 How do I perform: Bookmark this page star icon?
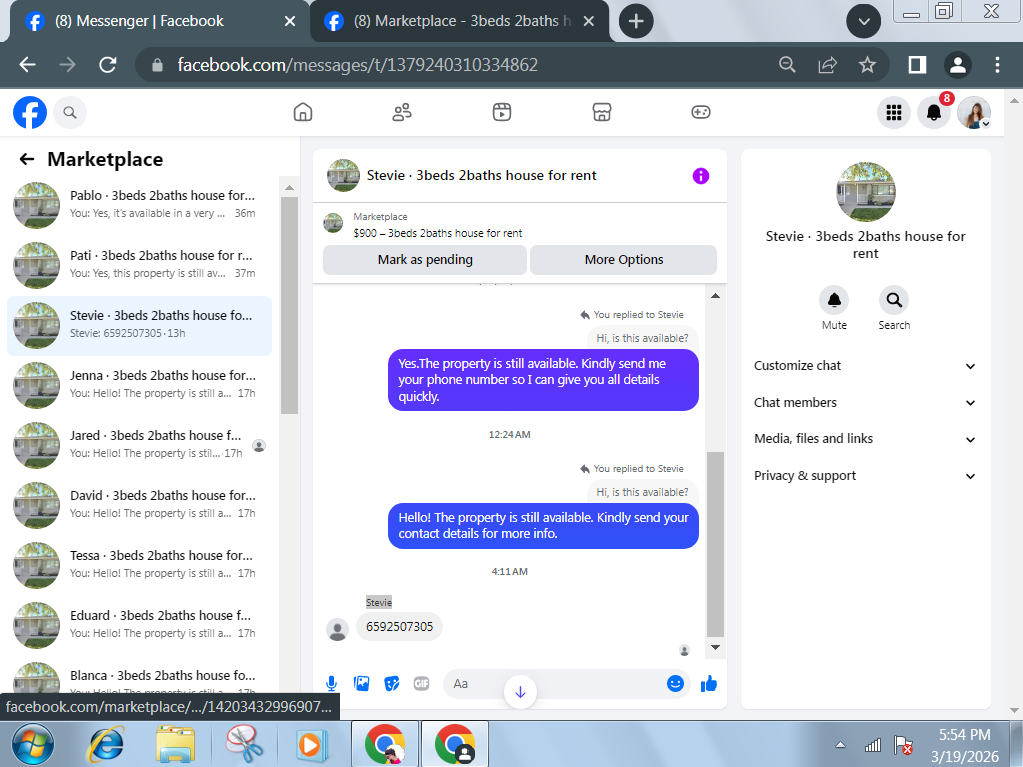click(x=867, y=65)
